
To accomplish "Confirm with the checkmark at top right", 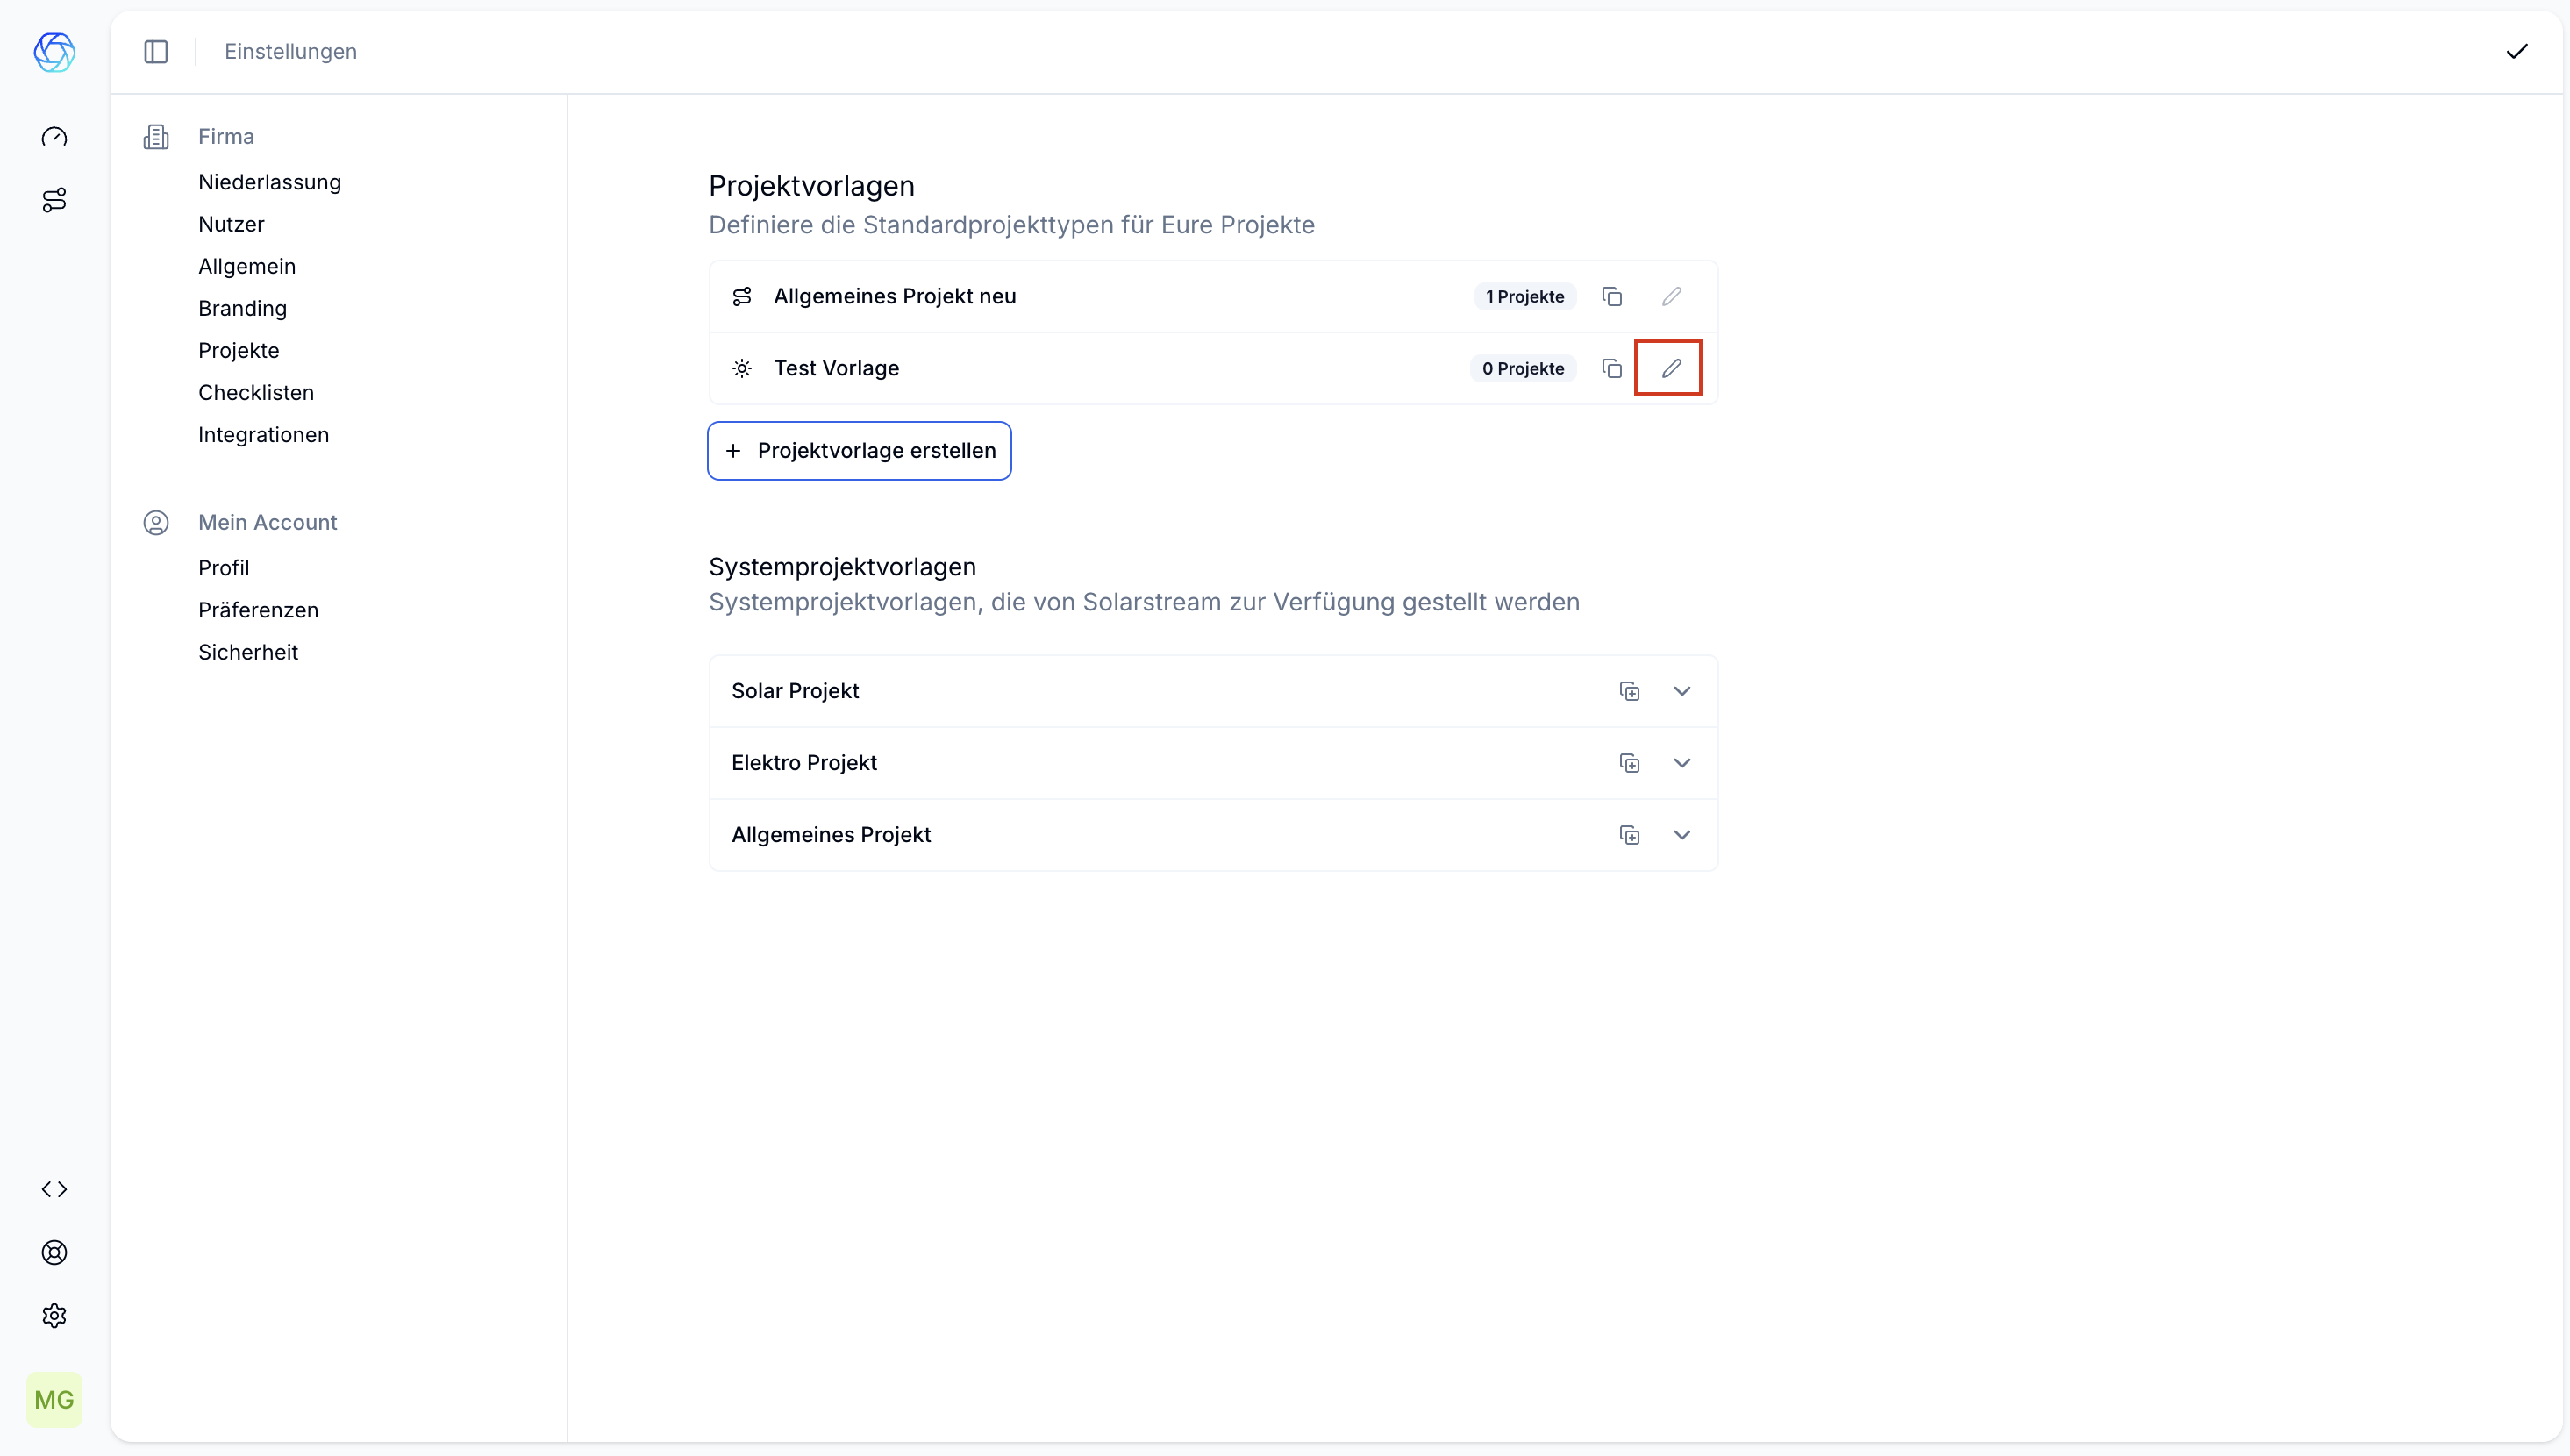I will 2516,51.
